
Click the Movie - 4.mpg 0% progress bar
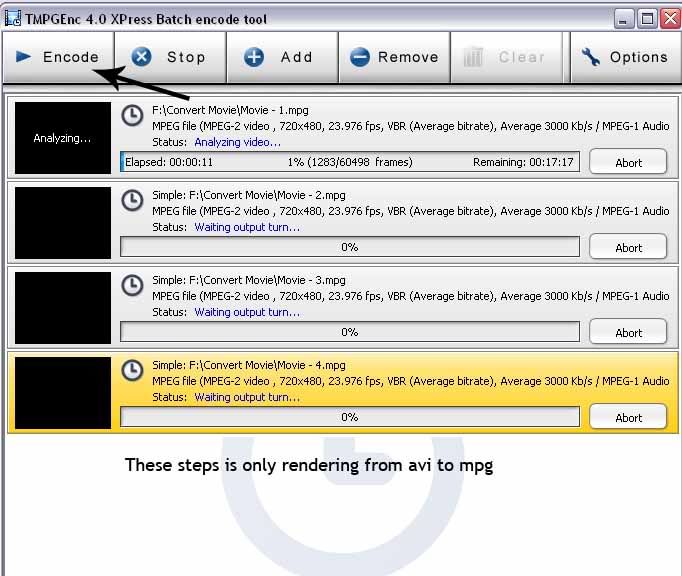[350, 417]
